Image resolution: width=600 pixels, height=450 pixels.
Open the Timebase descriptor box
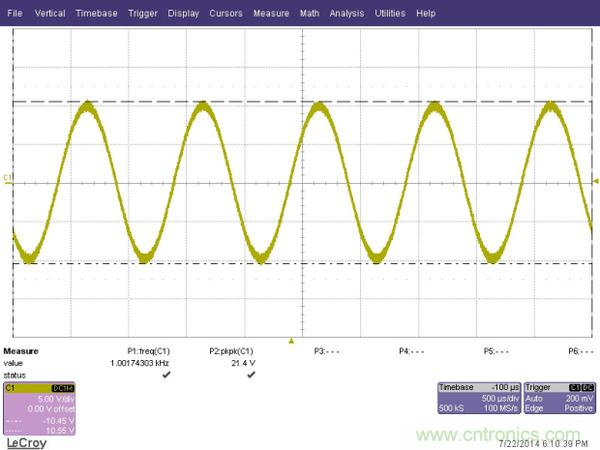475,398
